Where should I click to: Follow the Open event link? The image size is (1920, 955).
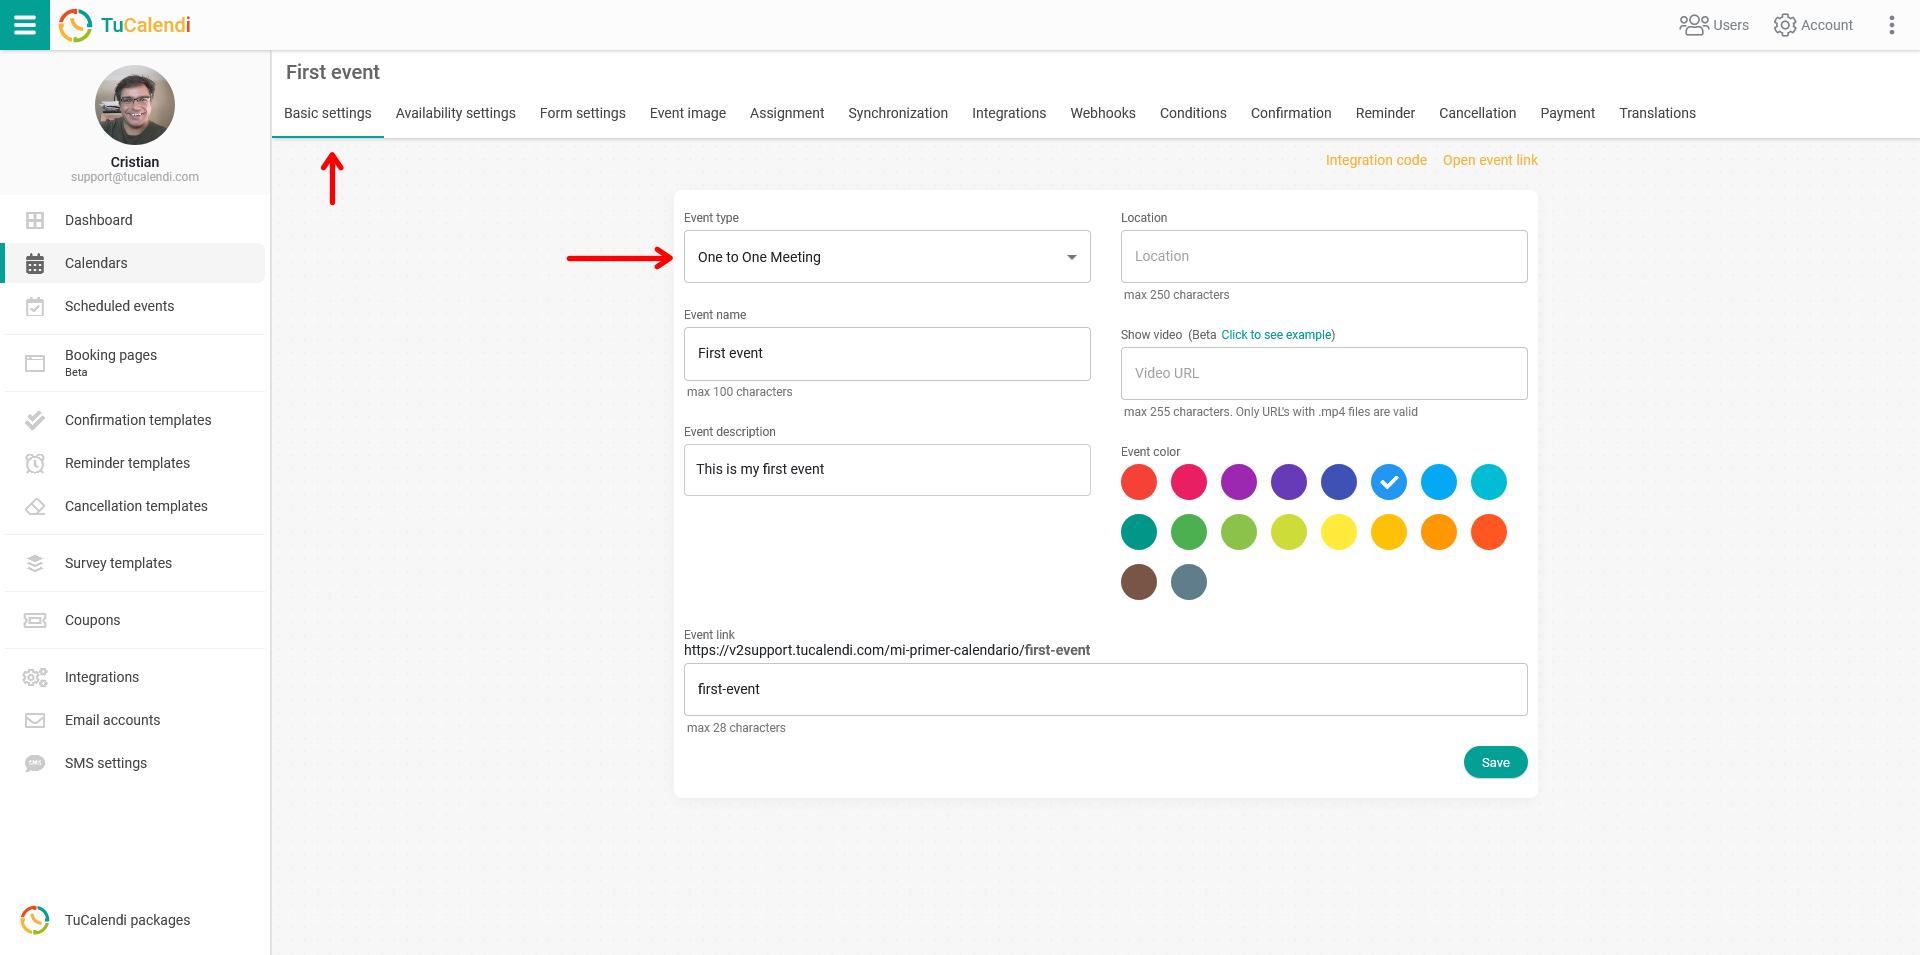point(1489,160)
